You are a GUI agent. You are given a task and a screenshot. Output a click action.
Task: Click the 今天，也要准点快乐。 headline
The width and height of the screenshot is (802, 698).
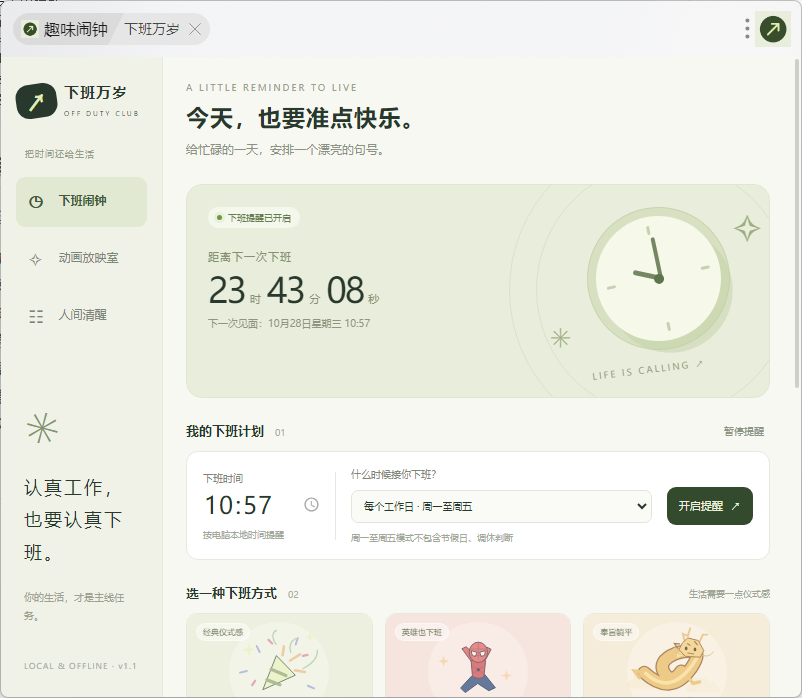pos(300,118)
